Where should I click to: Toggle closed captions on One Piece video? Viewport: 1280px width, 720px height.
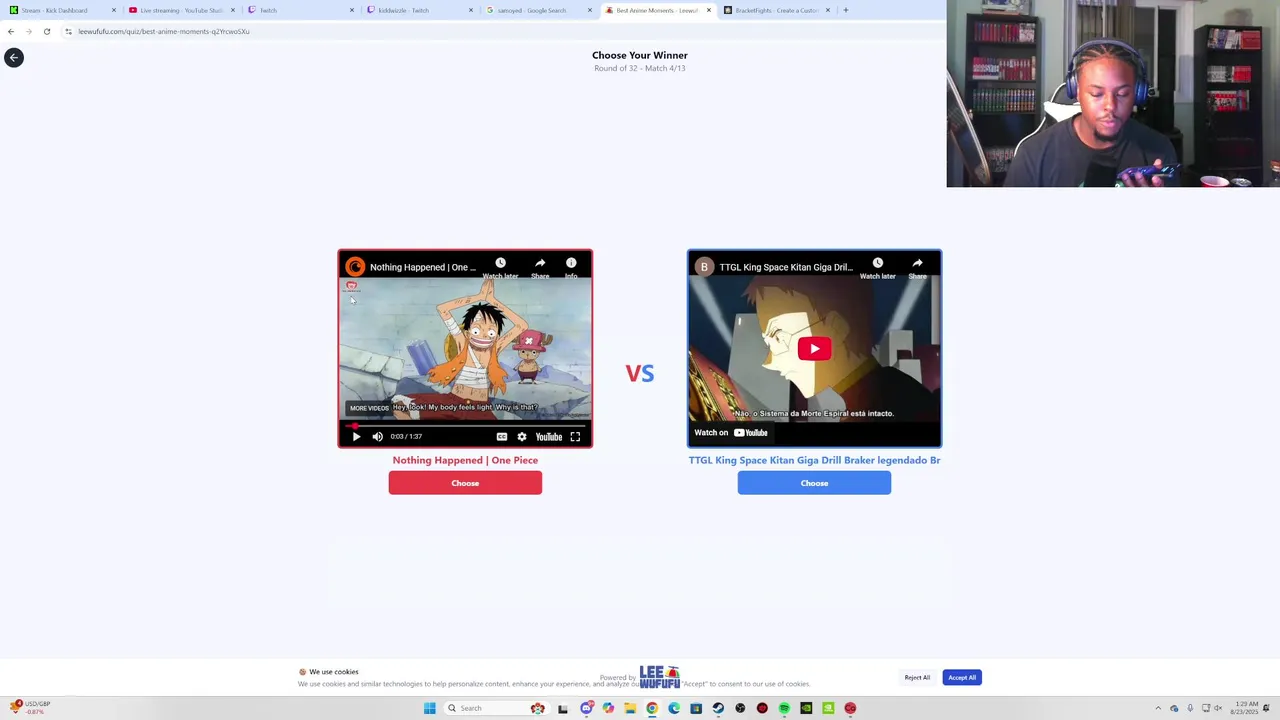click(x=502, y=437)
